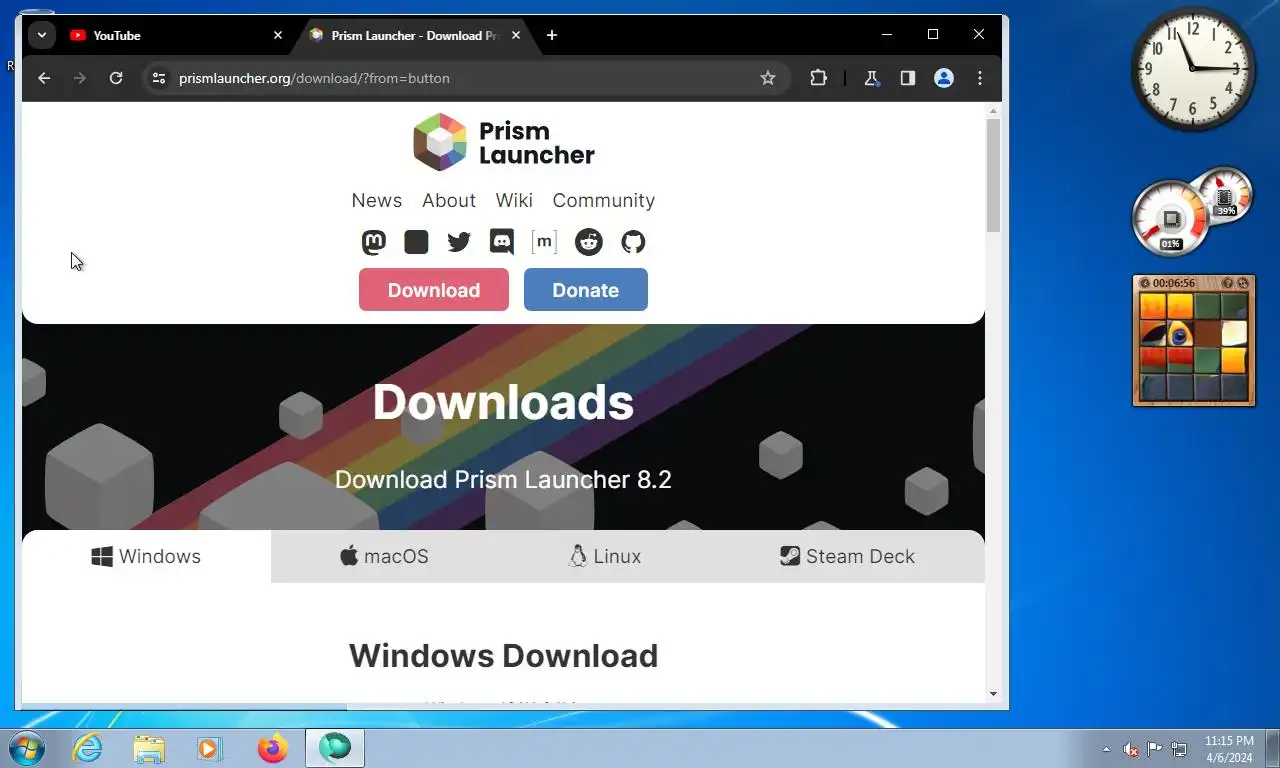The image size is (1280, 768).
Task: Open the Wiki navigation link
Action: tap(514, 200)
